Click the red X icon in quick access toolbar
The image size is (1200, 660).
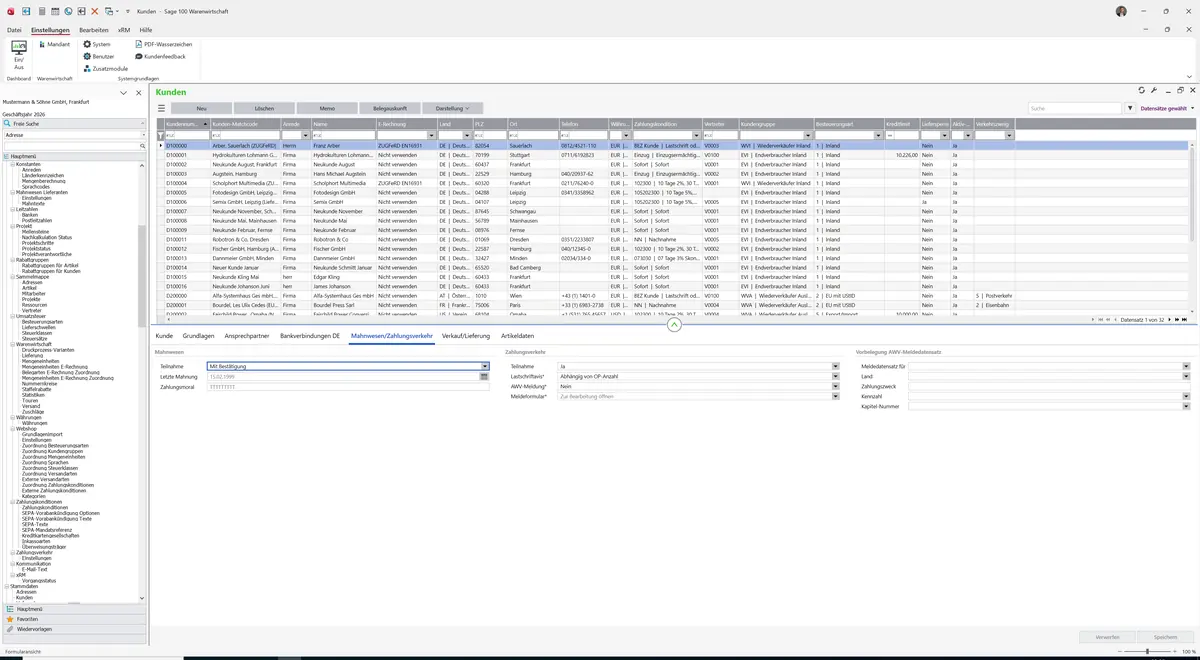(x=94, y=10)
